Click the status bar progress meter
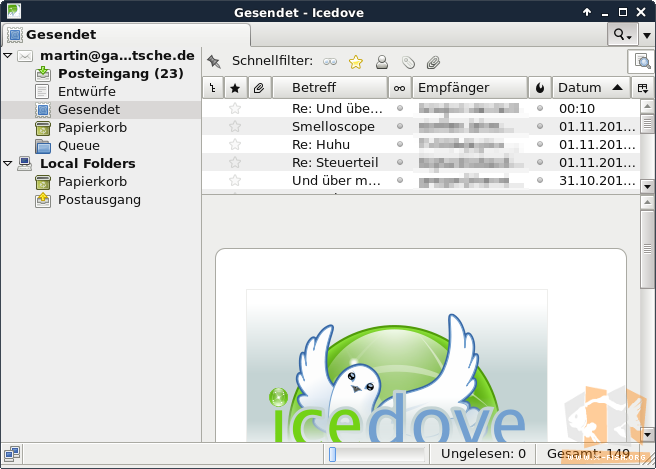 (376, 454)
